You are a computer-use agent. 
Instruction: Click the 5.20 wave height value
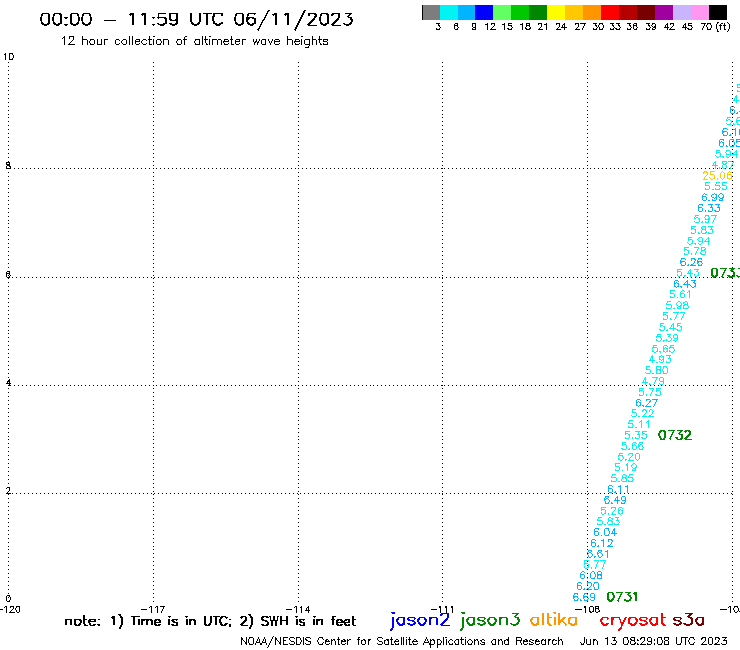[x=629, y=457]
